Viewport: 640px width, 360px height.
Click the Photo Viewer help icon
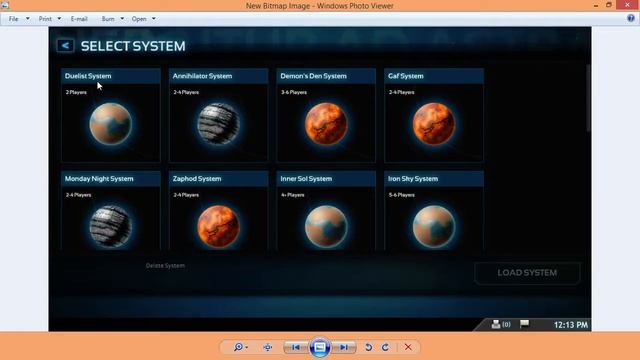click(631, 18)
